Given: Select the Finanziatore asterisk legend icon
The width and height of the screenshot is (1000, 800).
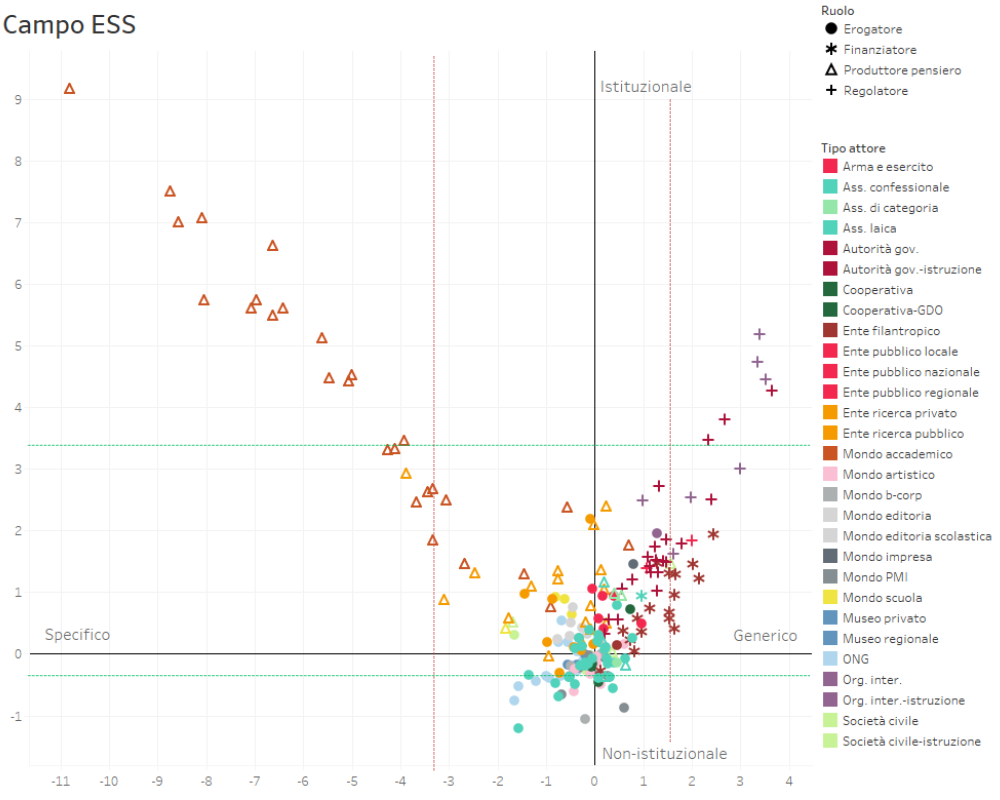Looking at the screenshot, I should click(x=829, y=50).
